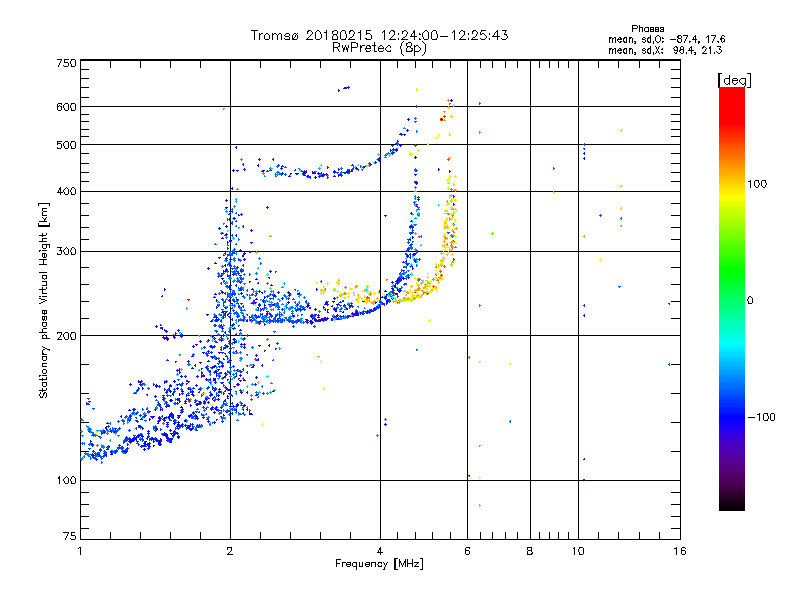Click the 'Stationary phase Virtual Height [km]' axis label
Image resolution: width=800 pixels, height=600 pixels.
tap(44, 301)
